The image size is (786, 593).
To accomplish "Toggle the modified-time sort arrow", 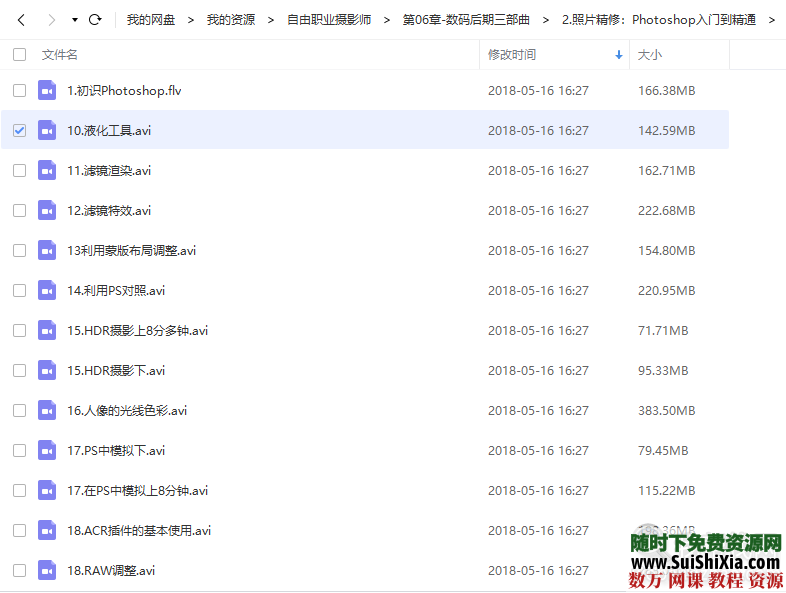I will (619, 55).
